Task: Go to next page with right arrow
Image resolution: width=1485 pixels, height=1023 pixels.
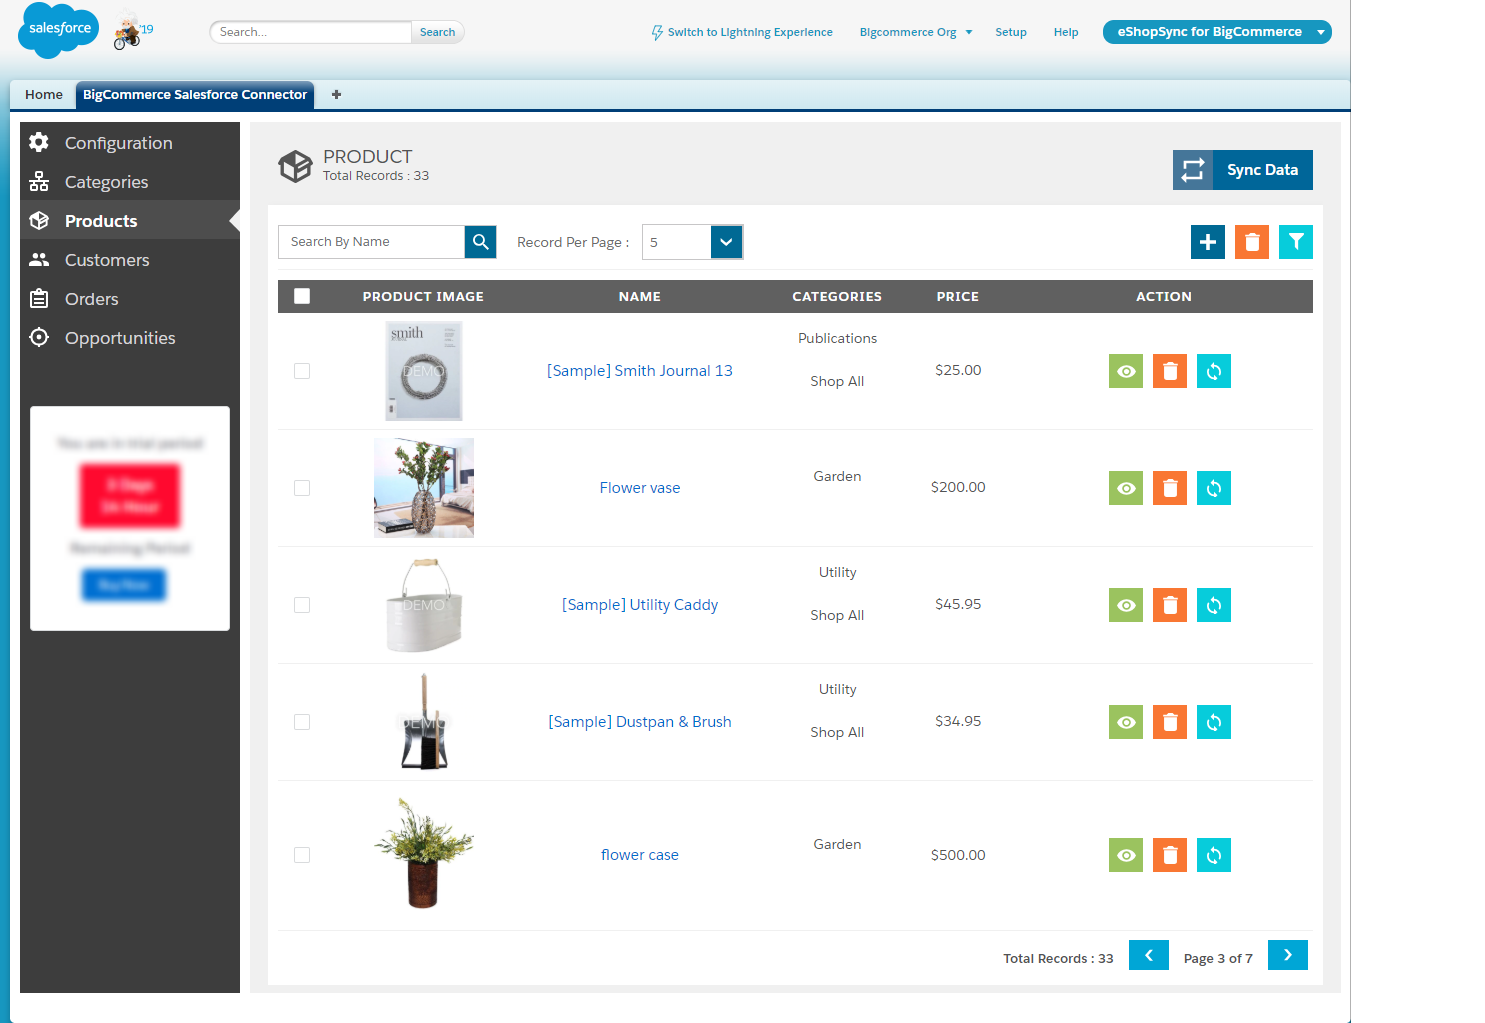Action: tap(1287, 955)
